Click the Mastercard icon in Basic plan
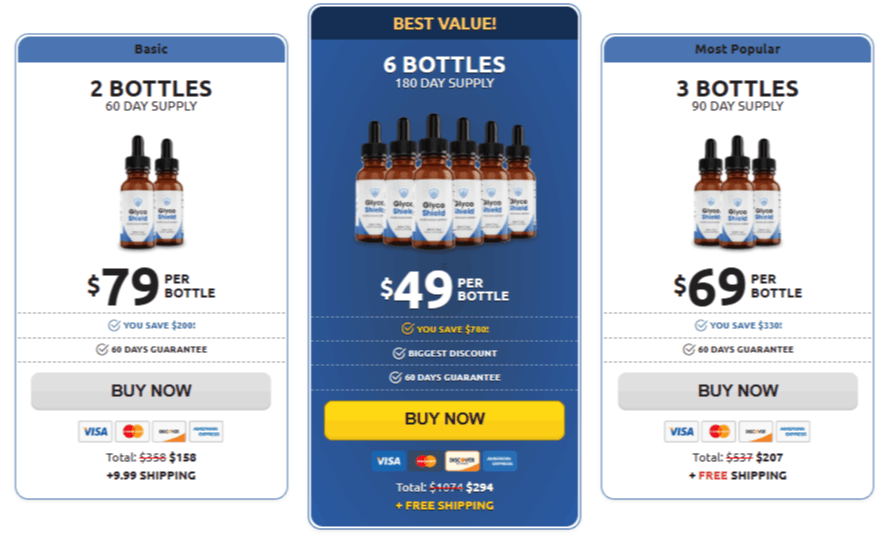889x545 pixels. click(133, 432)
